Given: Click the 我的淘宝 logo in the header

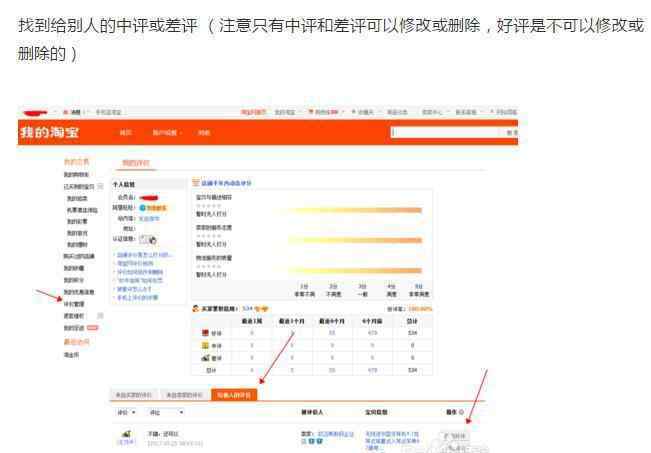Looking at the screenshot, I should pyautogui.click(x=50, y=133).
